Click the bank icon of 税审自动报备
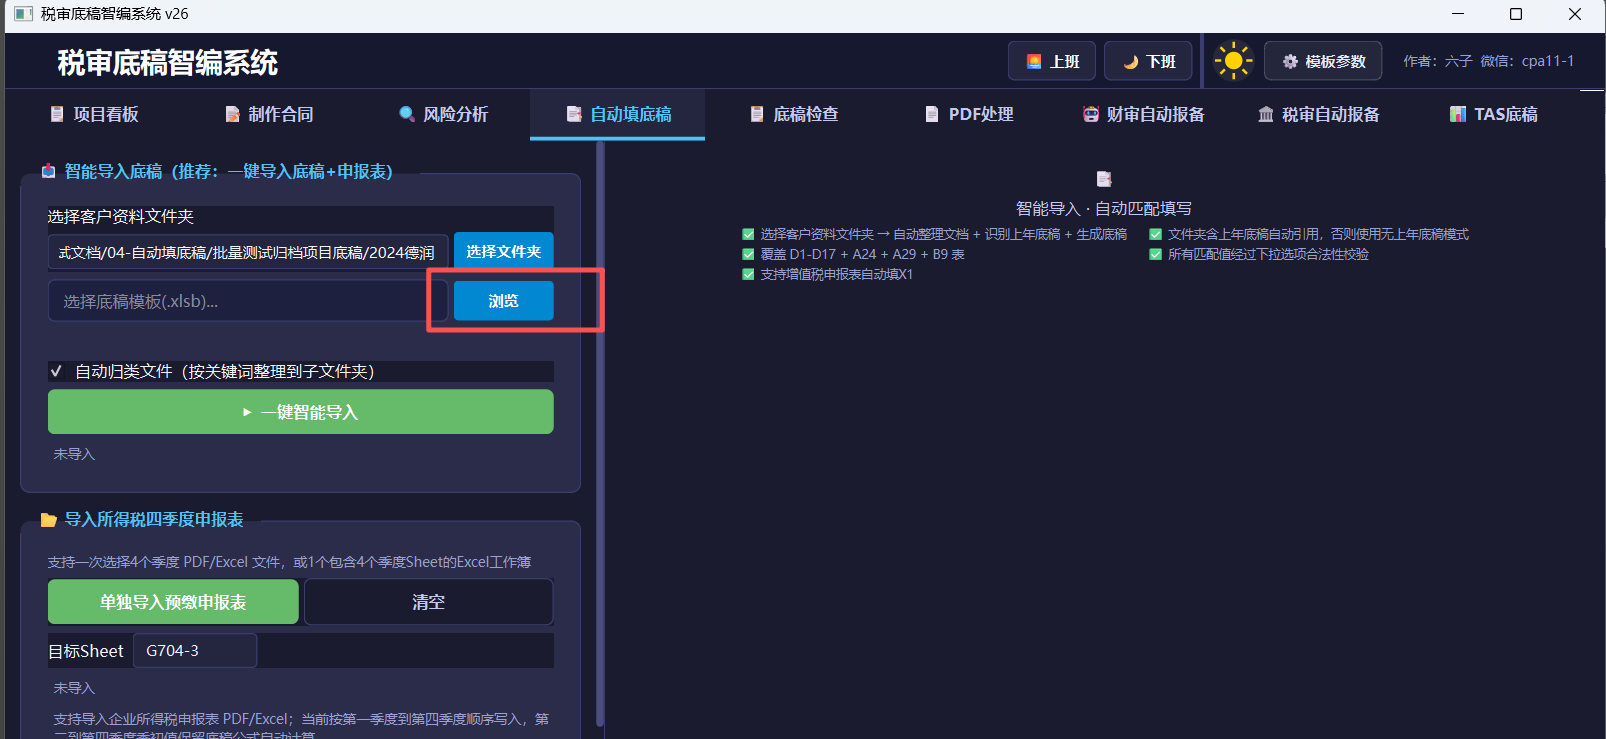This screenshot has width=1606, height=739. click(1266, 114)
